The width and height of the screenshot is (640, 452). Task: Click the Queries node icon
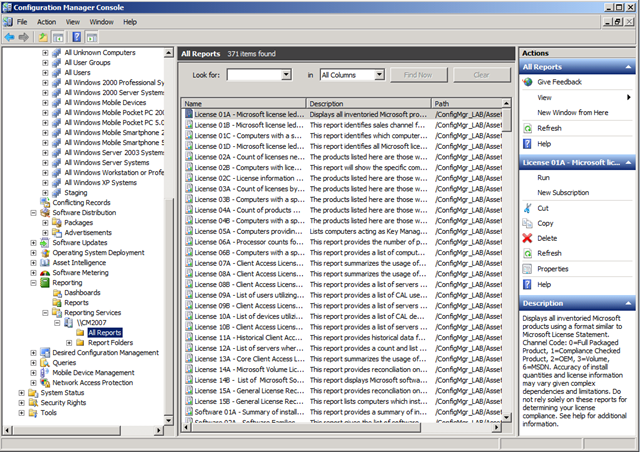[x=45, y=363]
